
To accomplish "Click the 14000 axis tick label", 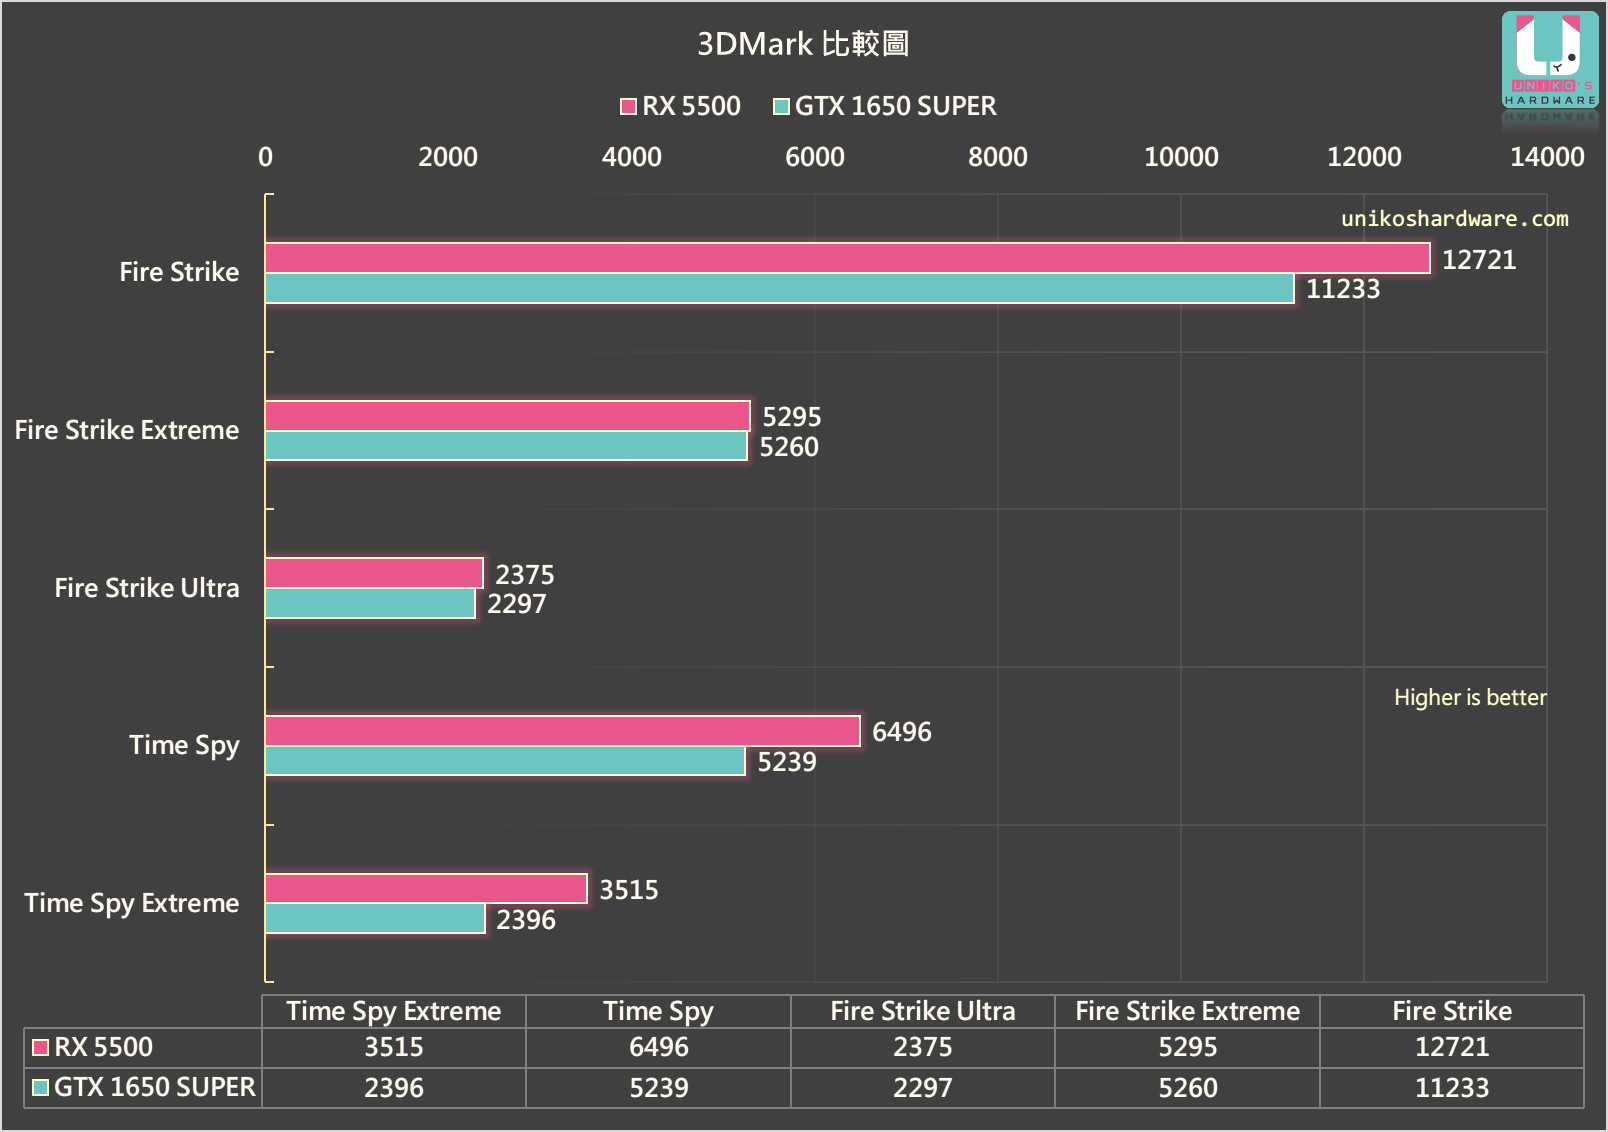I will [1547, 157].
